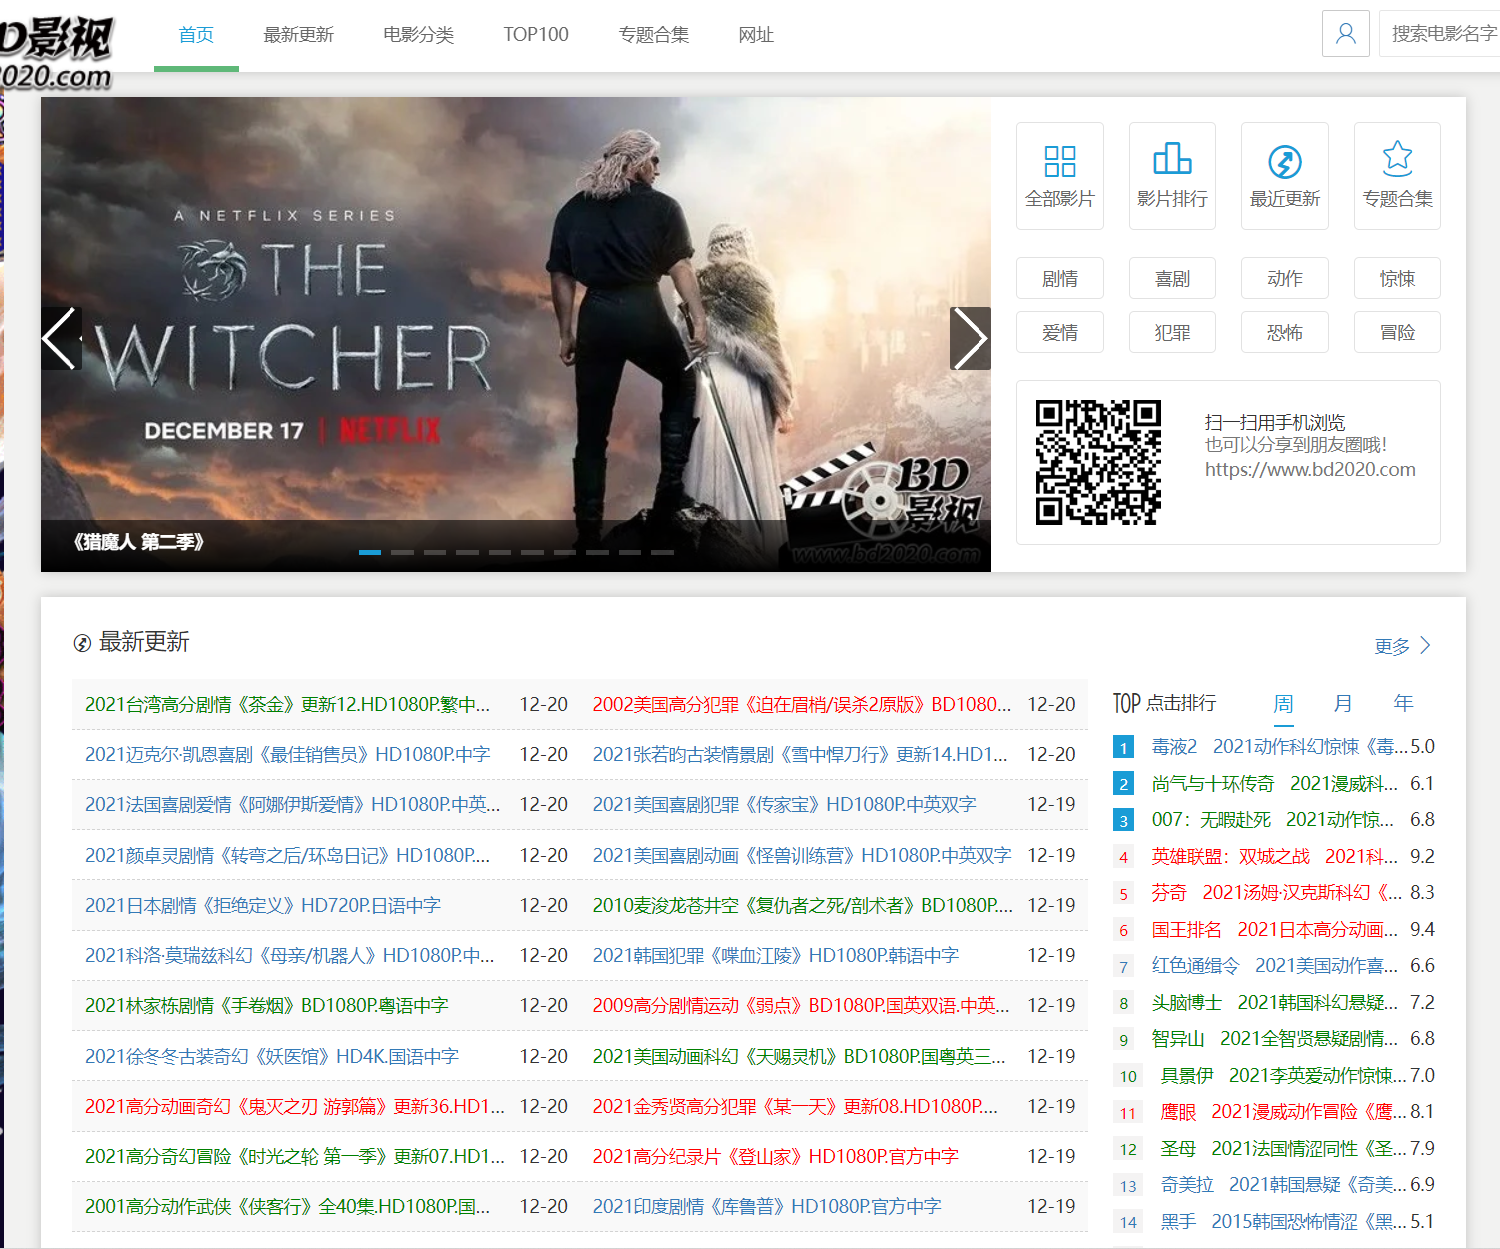The image size is (1500, 1249).
Task: Open 《转弯之后/环岛日记》 listing
Action: pos(287,855)
